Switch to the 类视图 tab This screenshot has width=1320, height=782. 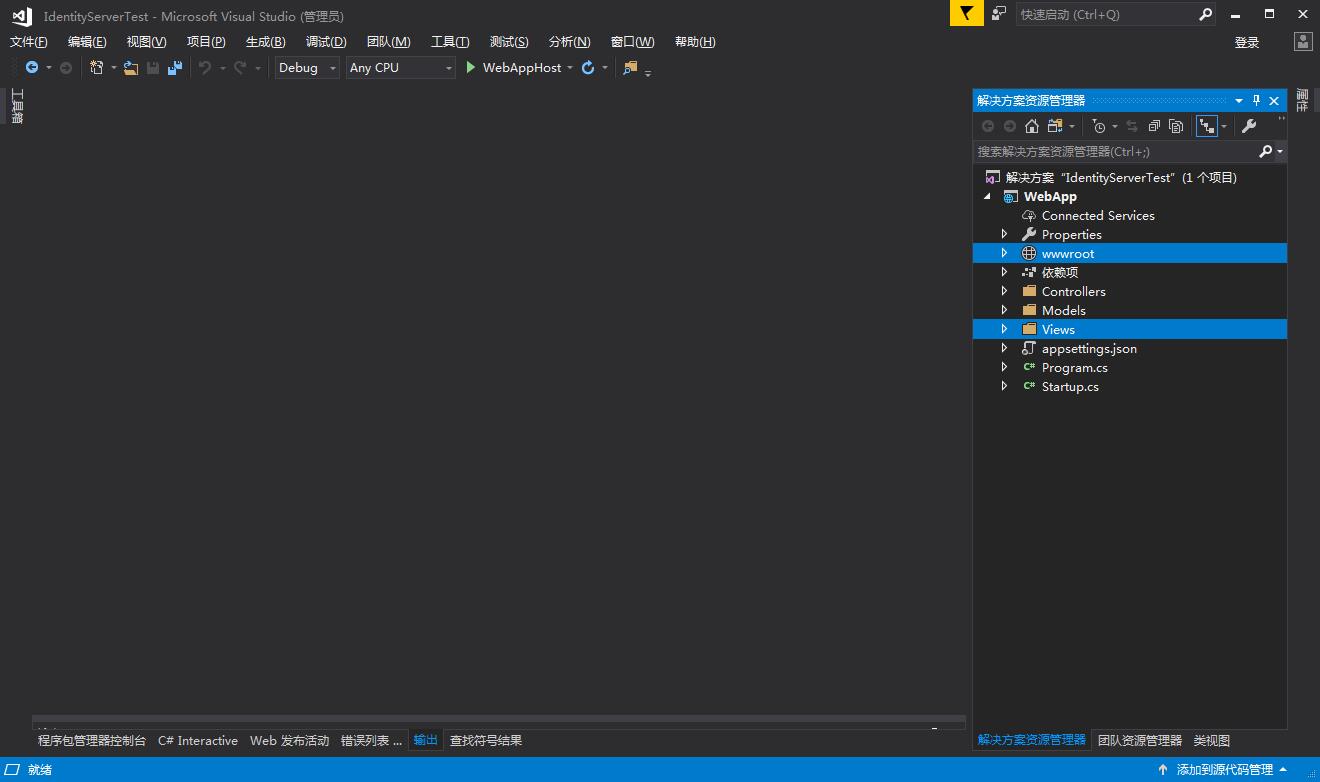pos(1212,741)
